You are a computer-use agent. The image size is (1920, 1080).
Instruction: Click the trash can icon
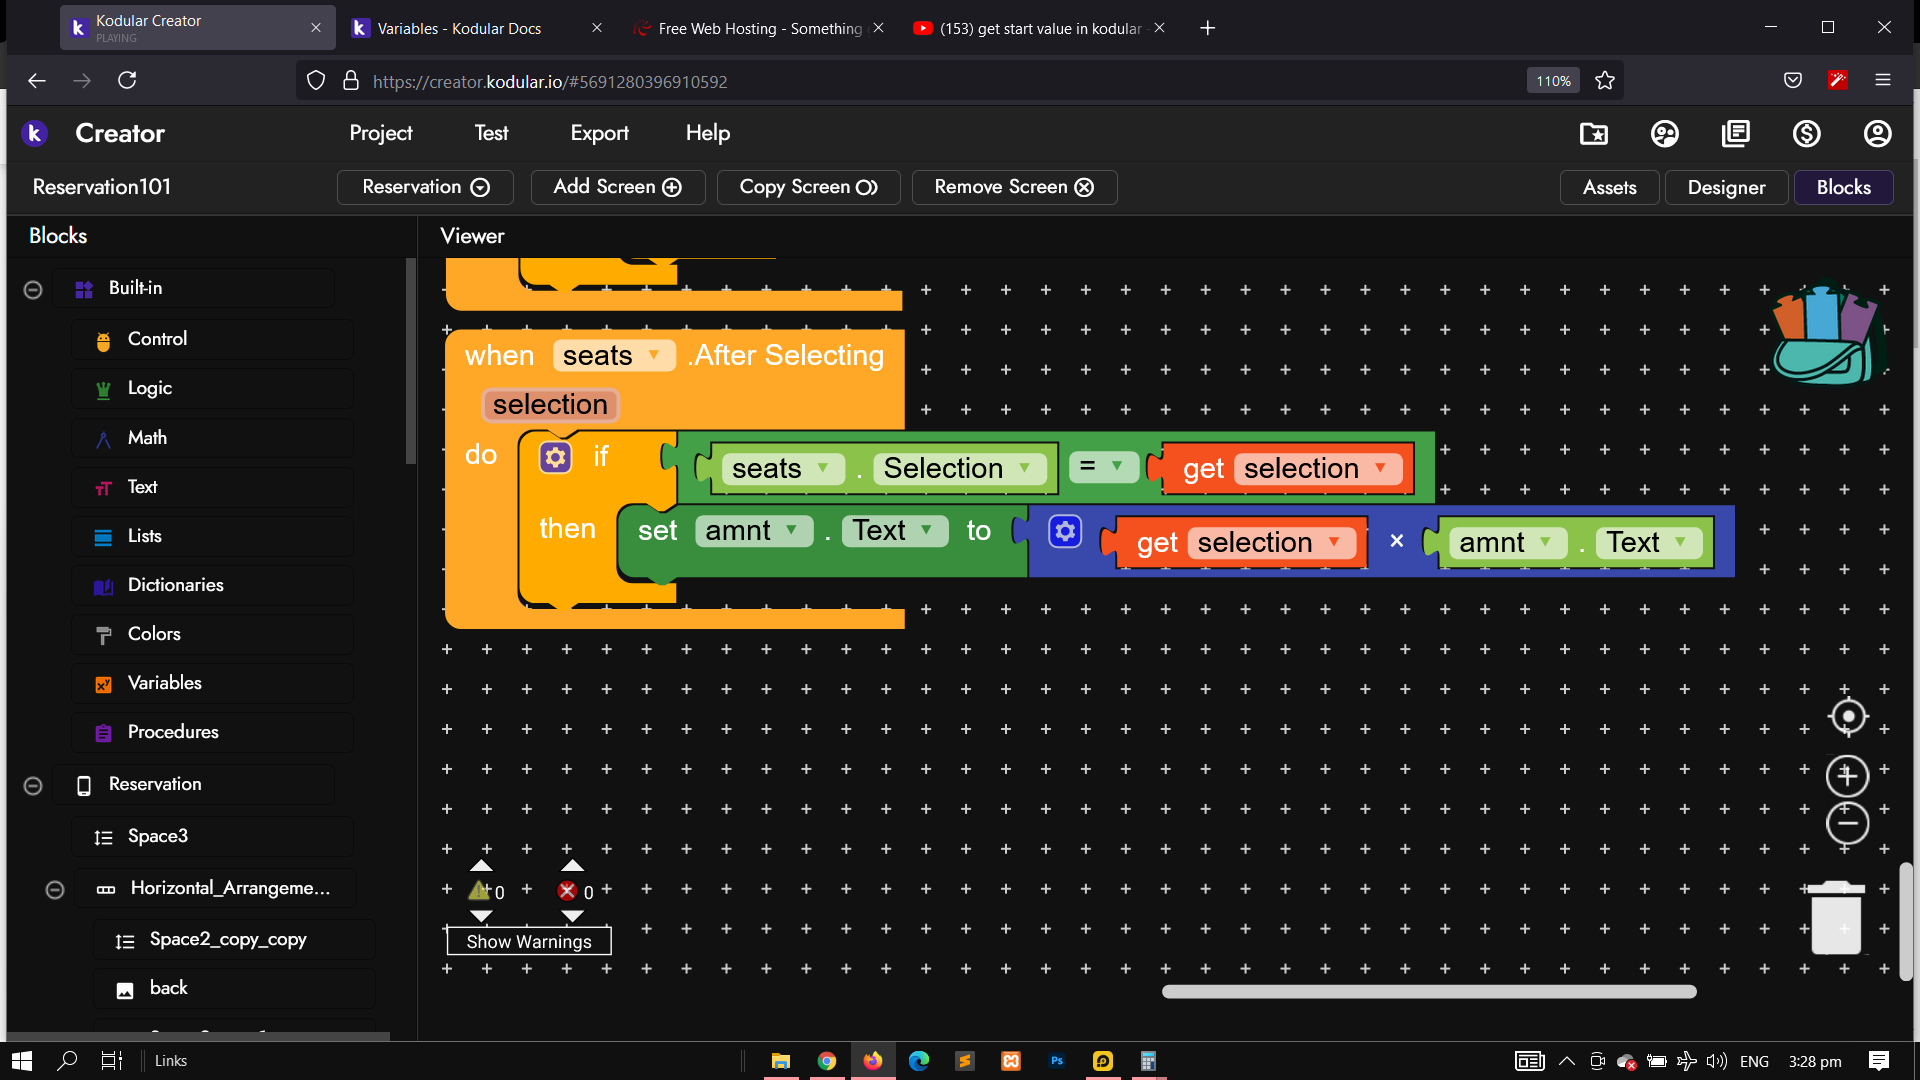(1836, 918)
